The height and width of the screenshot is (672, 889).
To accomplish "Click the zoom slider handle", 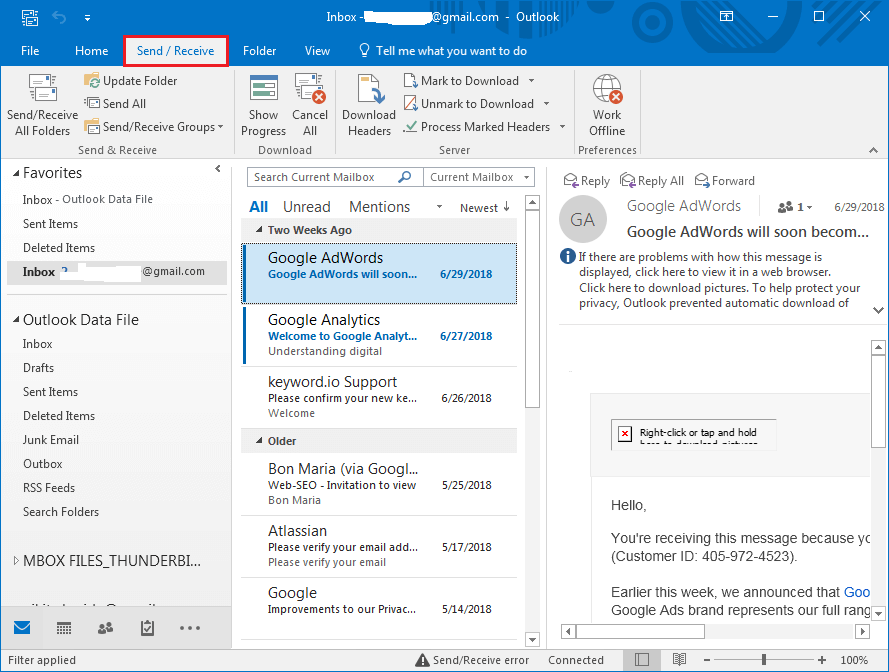I will pyautogui.click(x=764, y=660).
